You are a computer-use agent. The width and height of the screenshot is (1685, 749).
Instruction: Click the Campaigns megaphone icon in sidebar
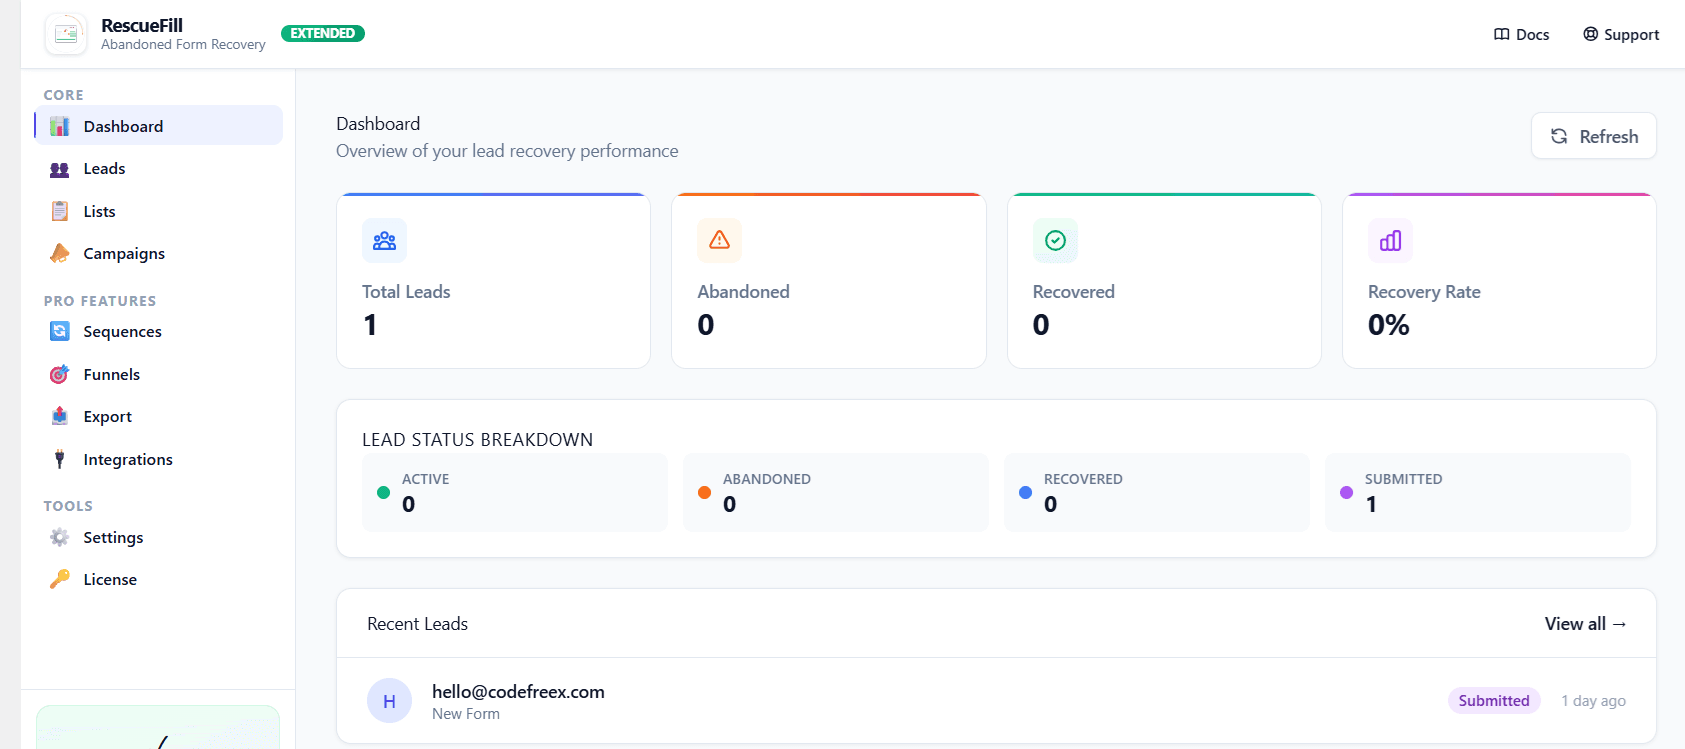tap(60, 253)
